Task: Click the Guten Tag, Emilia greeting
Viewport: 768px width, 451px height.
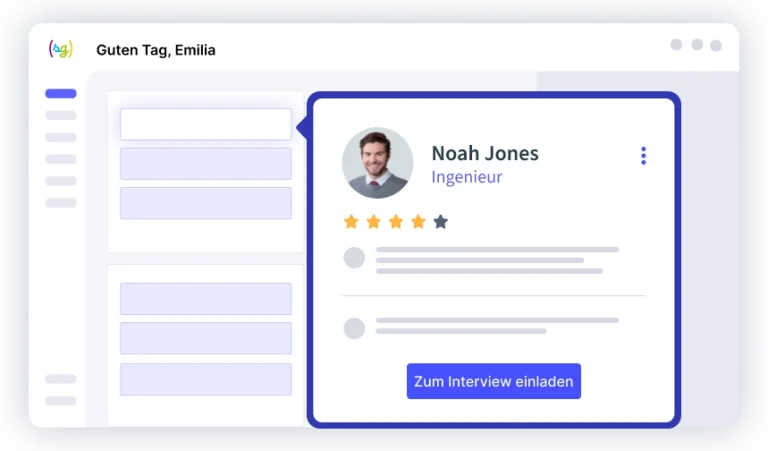Action: [x=156, y=50]
